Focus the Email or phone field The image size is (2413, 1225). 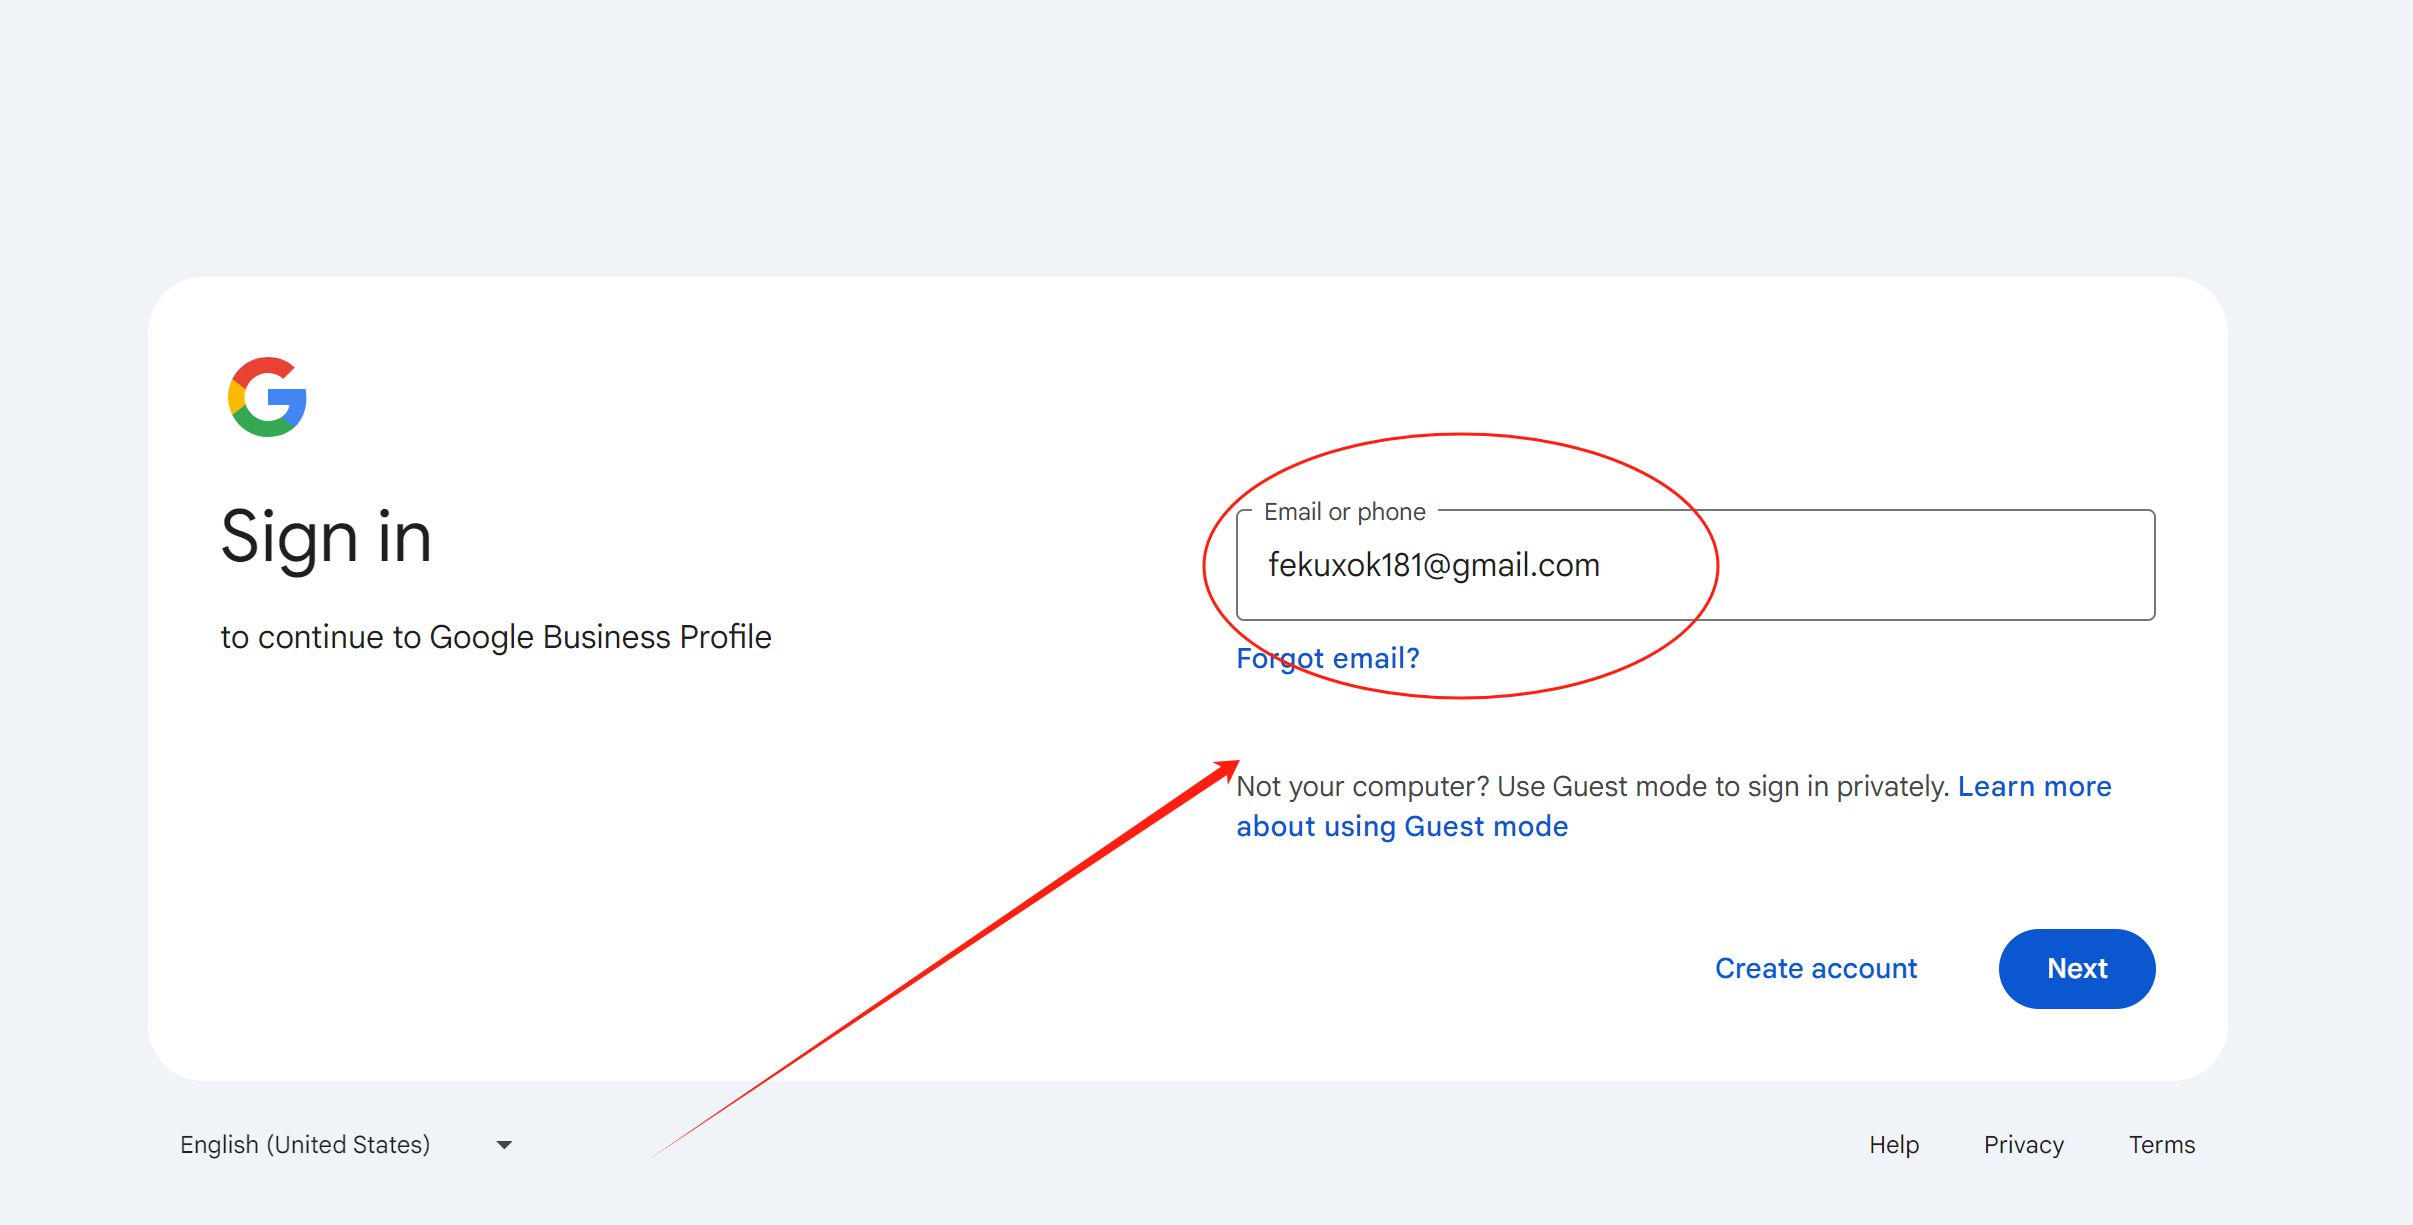[1695, 565]
